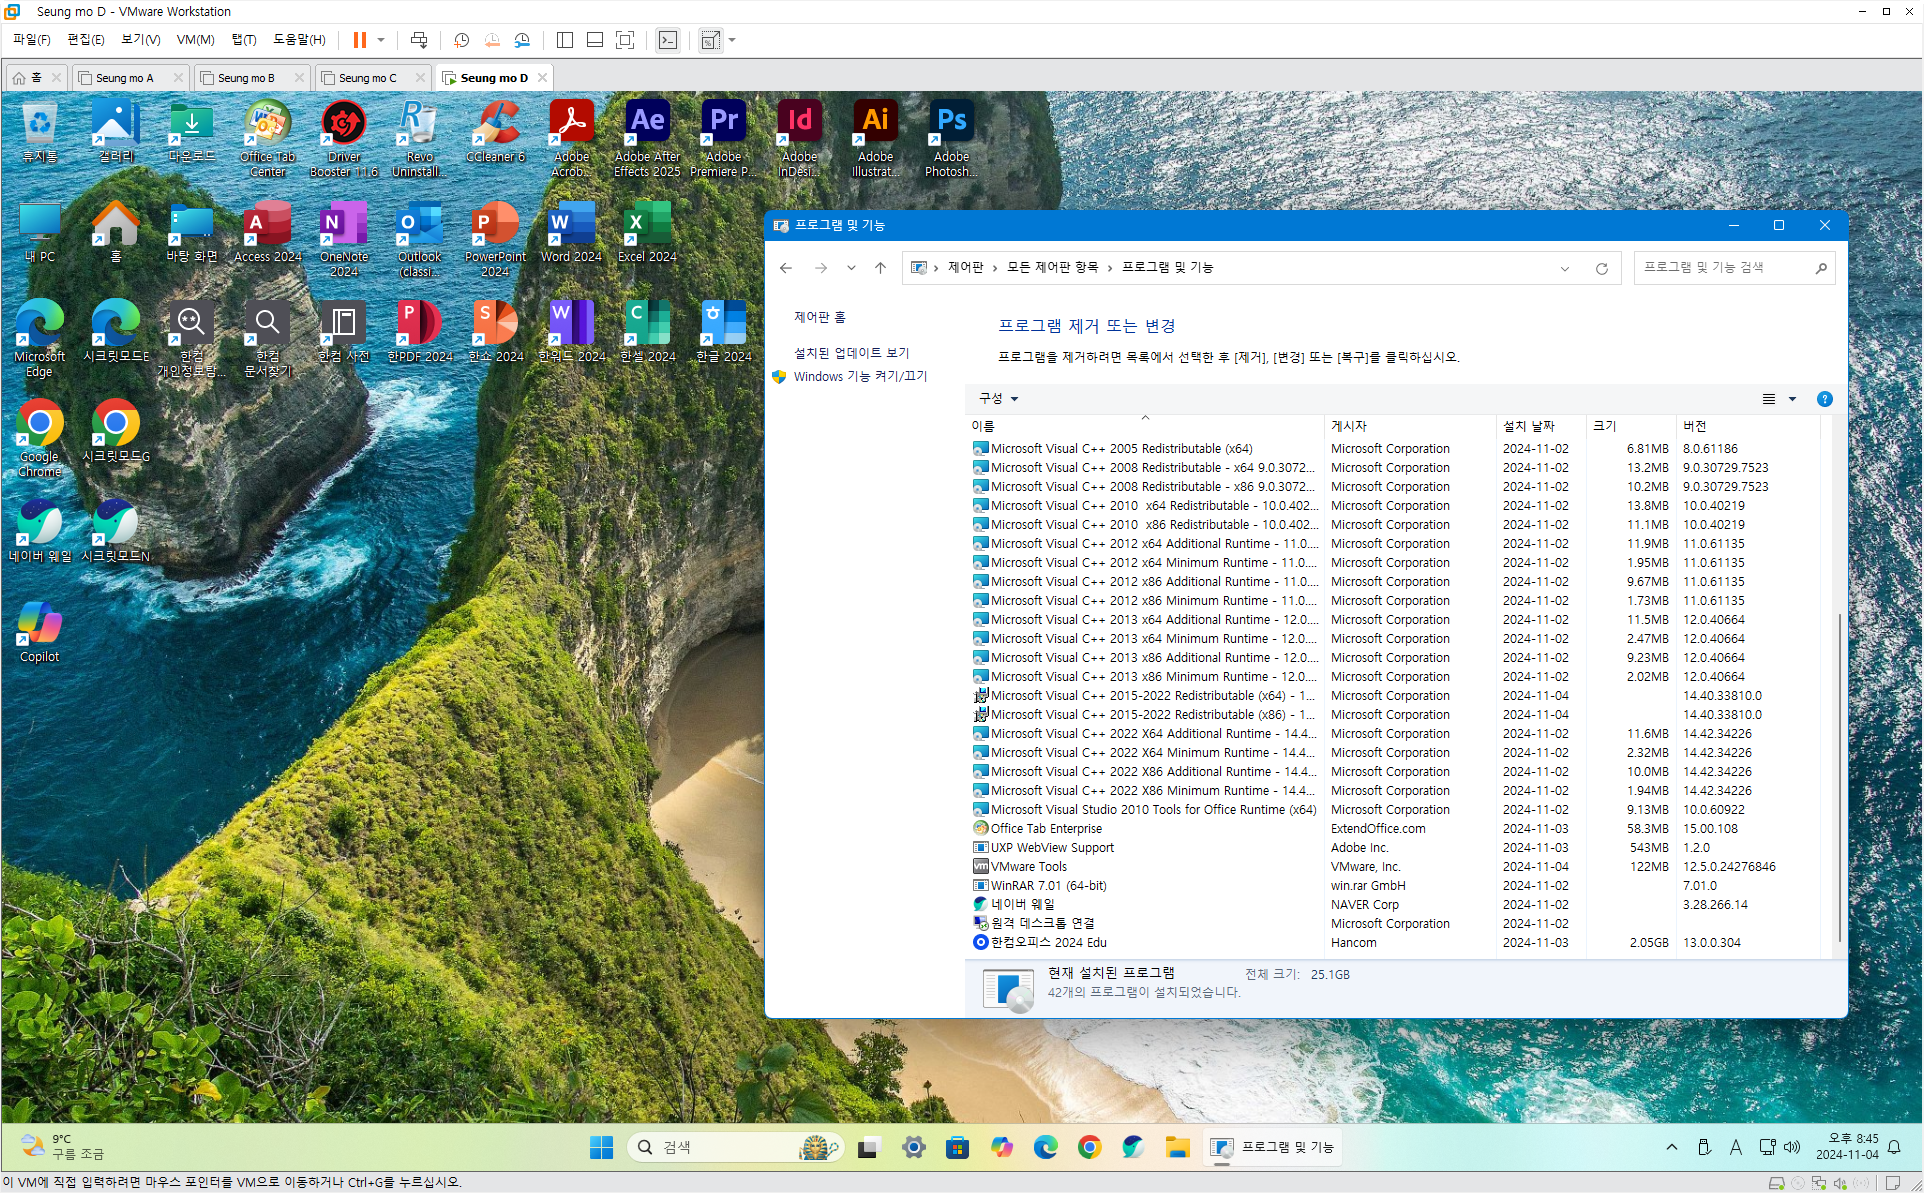The width and height of the screenshot is (1924, 1193).
Task: Click the take snapshot toolbar icon
Action: point(461,40)
